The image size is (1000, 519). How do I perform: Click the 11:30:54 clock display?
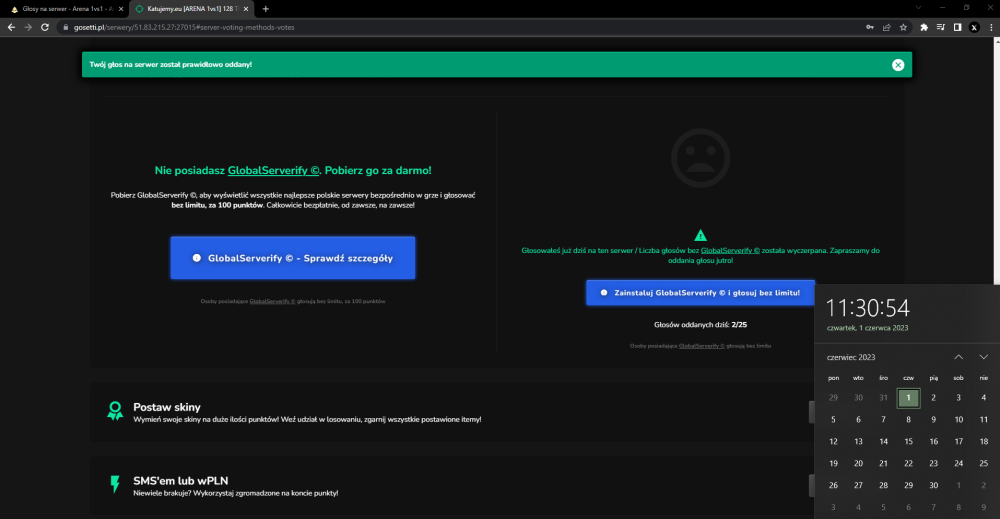867,308
